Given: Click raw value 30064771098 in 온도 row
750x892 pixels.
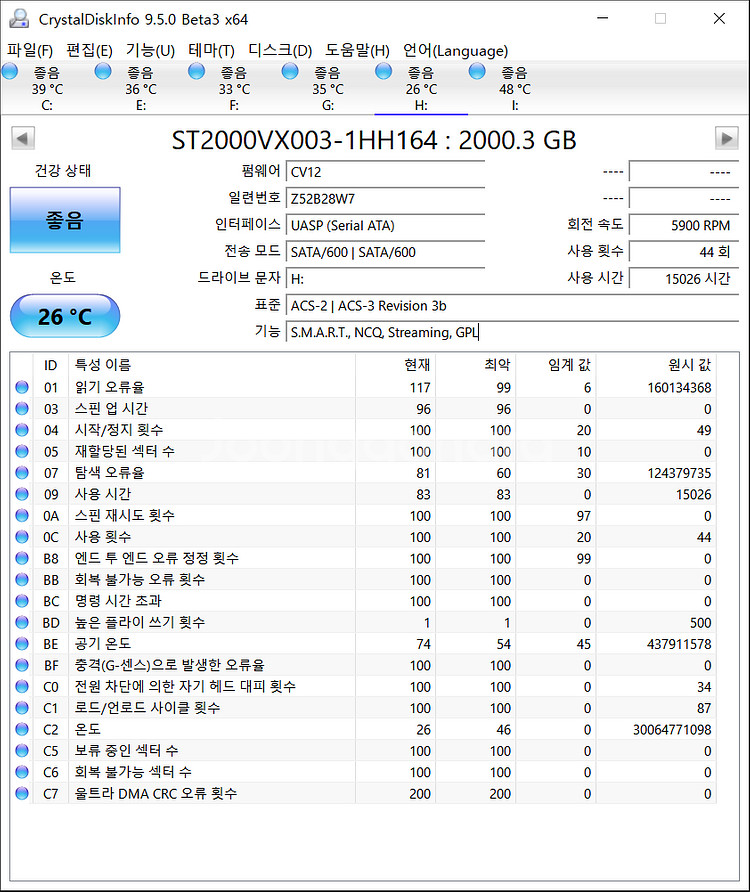Looking at the screenshot, I should coord(672,730).
